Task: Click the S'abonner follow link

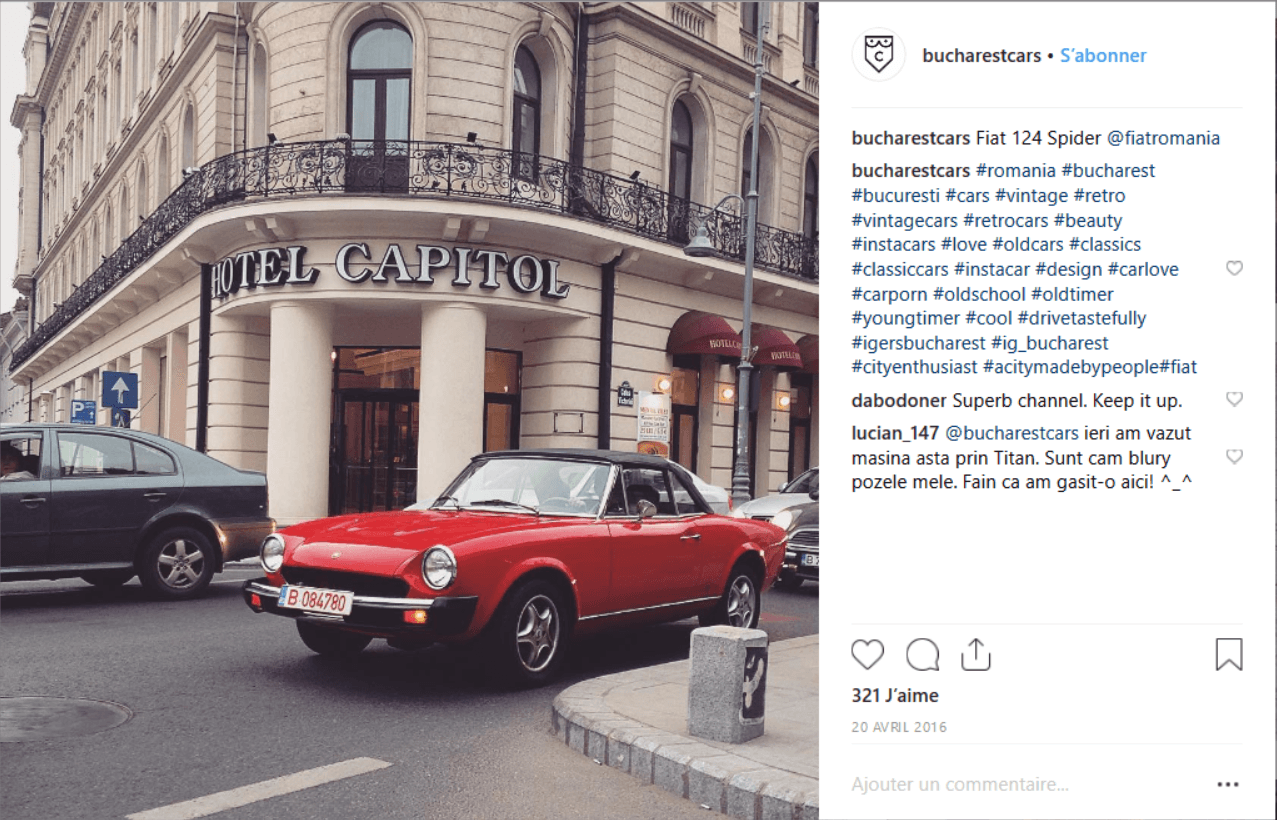Action: coord(1103,56)
